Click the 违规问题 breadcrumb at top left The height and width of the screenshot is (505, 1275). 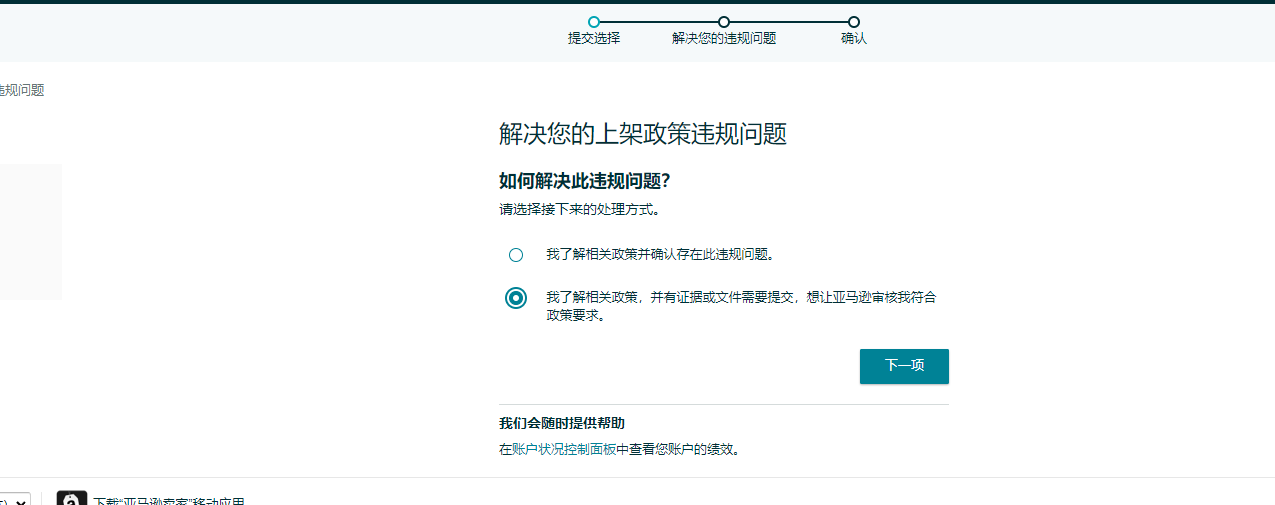point(21,90)
